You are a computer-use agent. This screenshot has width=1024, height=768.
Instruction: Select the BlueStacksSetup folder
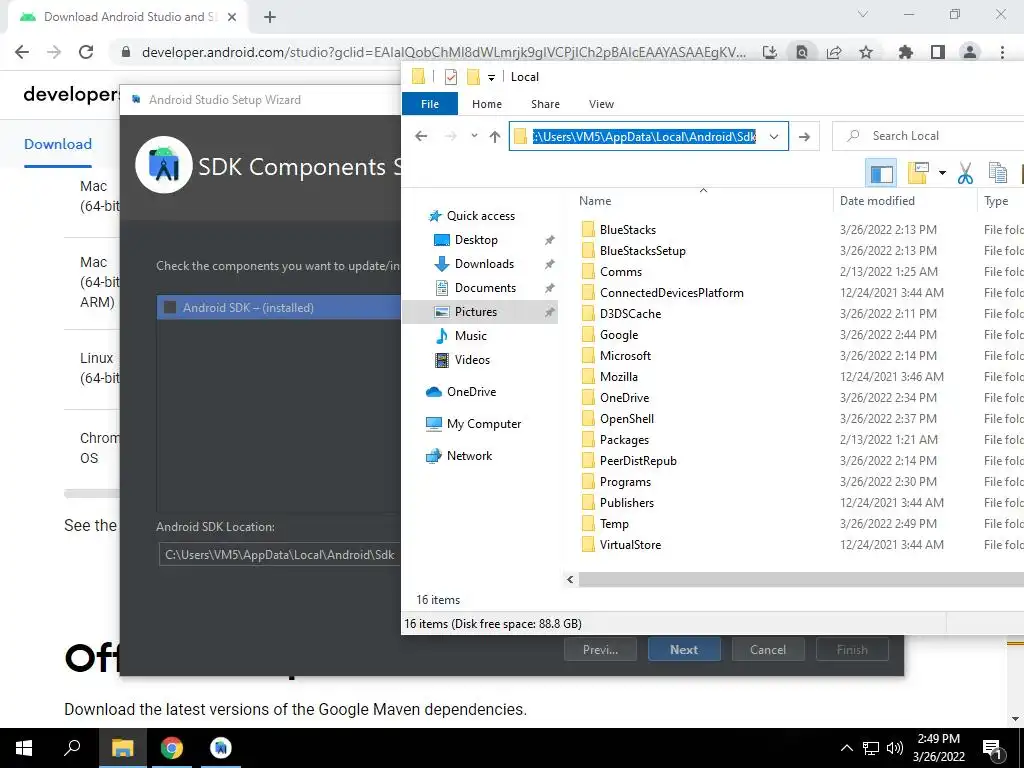[643, 251]
